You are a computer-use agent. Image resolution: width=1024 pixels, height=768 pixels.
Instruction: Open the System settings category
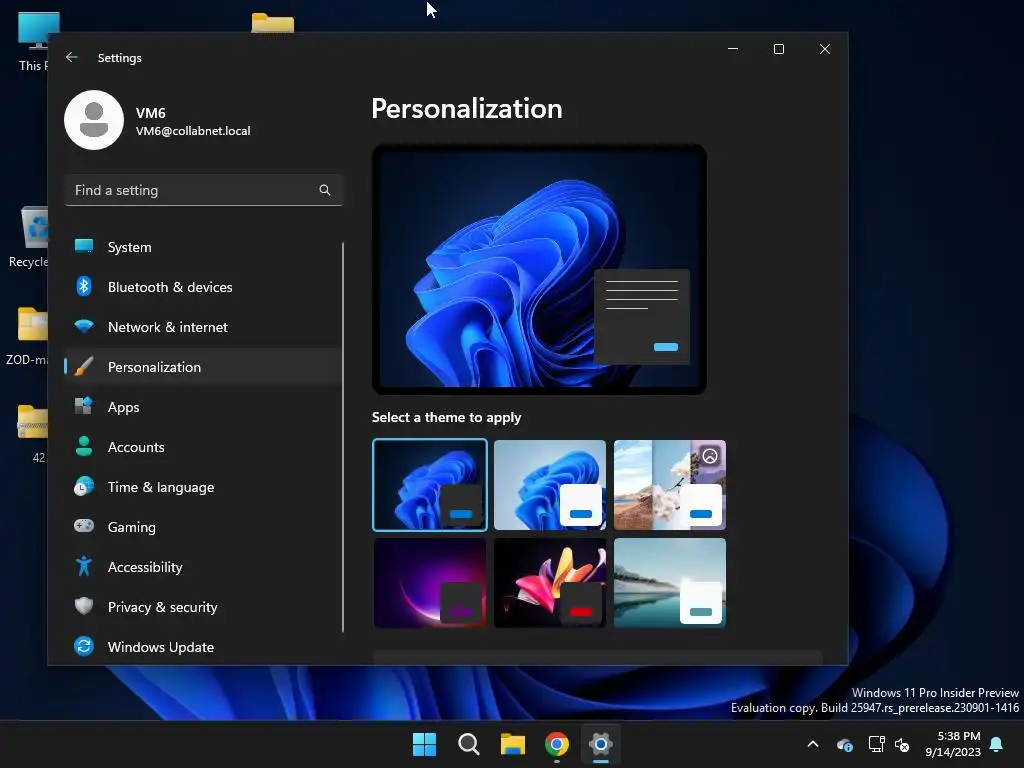pos(202,247)
